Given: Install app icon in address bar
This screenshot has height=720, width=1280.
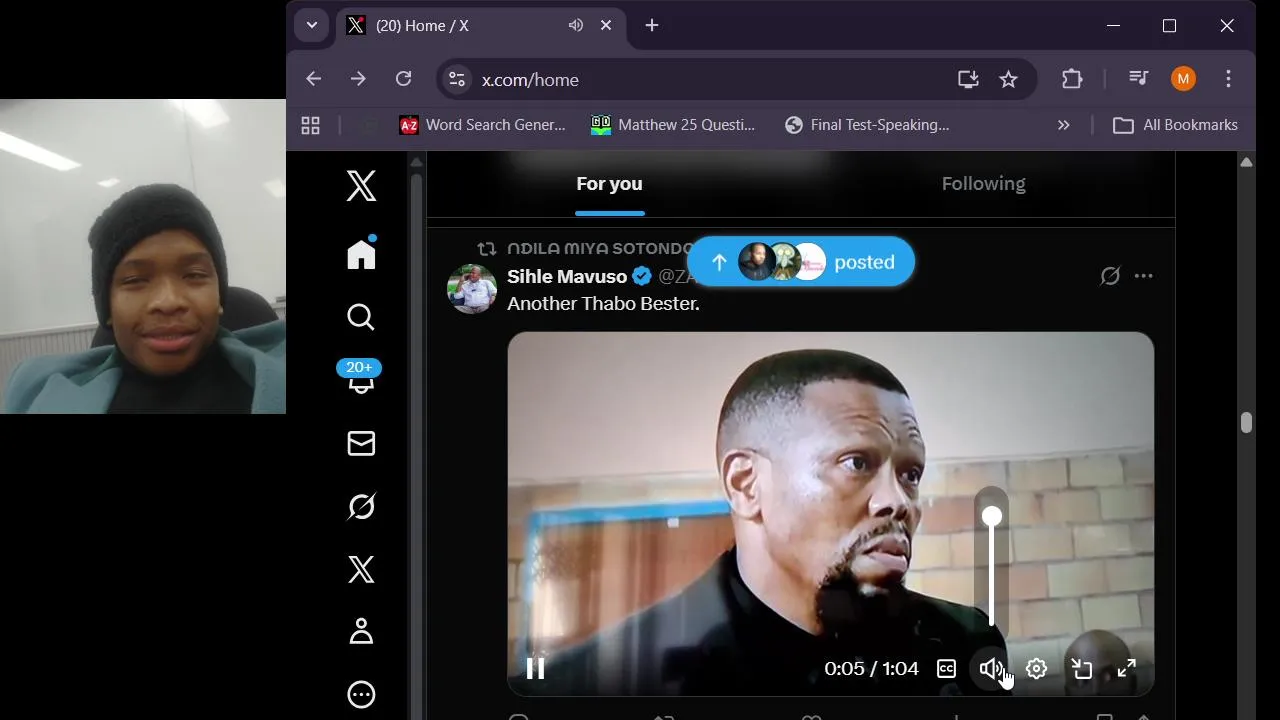Looking at the screenshot, I should [968, 79].
